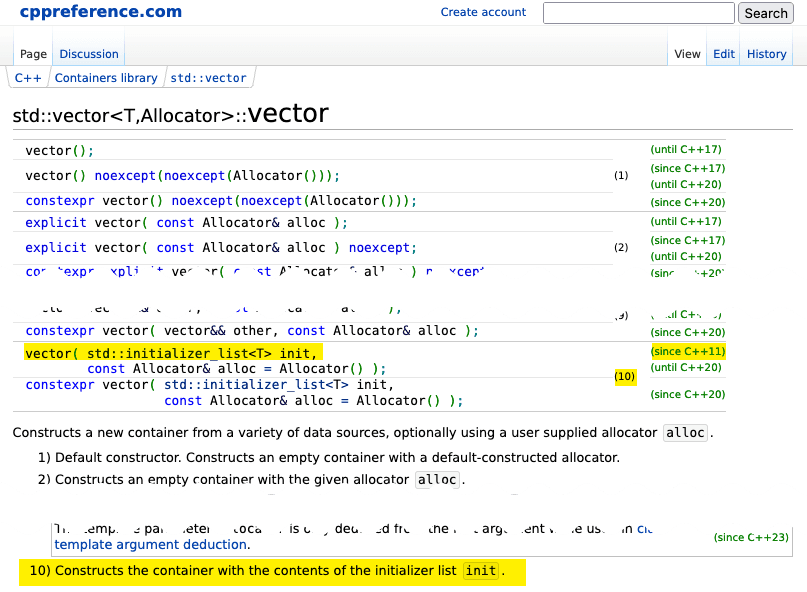Select the highlighted overload (10) marker
Viewport: 807px width, 592px height.
(624, 377)
